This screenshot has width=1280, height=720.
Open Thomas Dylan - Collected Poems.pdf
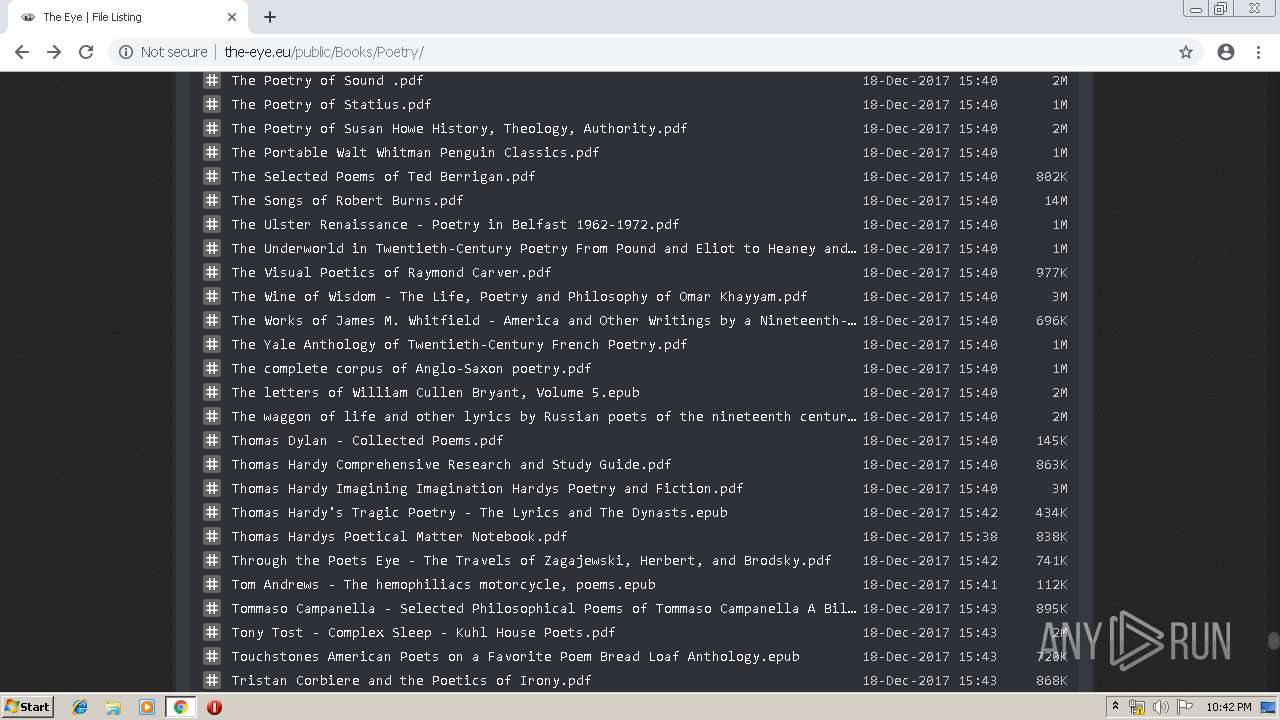(x=367, y=440)
